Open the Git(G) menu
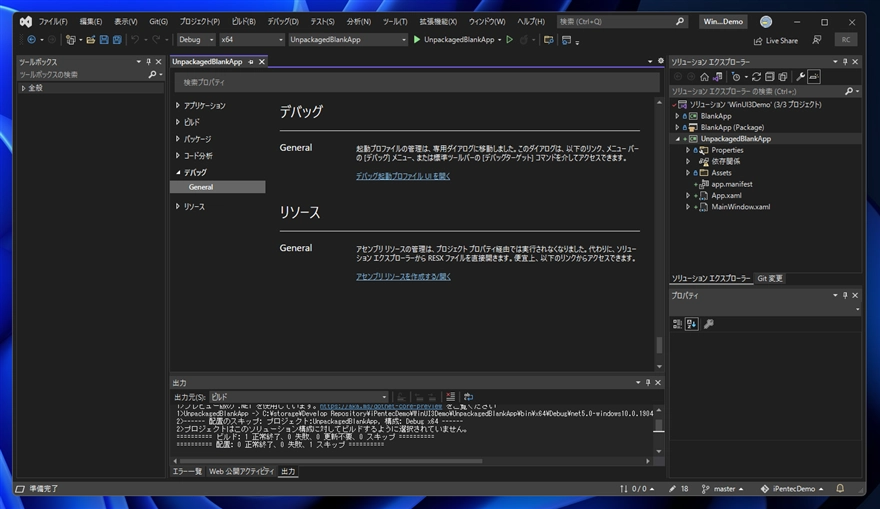Viewport: 880px width, 509px height. pyautogui.click(x=158, y=21)
